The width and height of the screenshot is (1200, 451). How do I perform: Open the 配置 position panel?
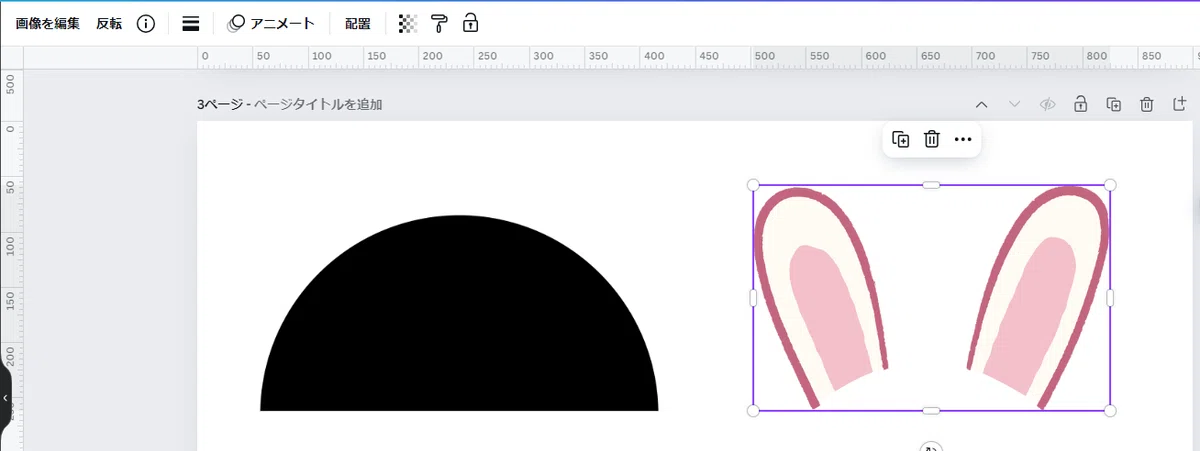point(357,23)
